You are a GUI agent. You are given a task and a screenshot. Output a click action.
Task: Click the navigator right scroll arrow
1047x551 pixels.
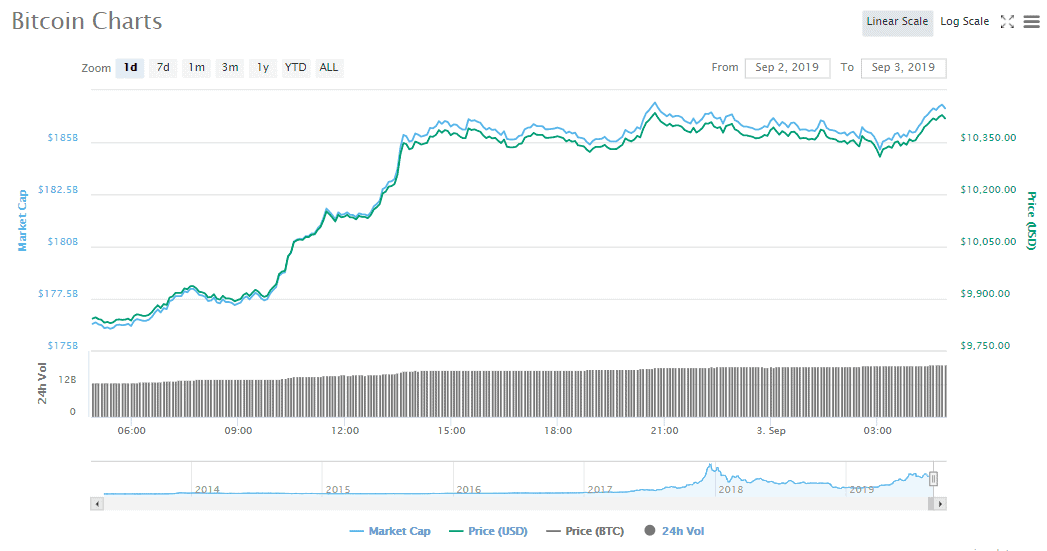[x=940, y=504]
